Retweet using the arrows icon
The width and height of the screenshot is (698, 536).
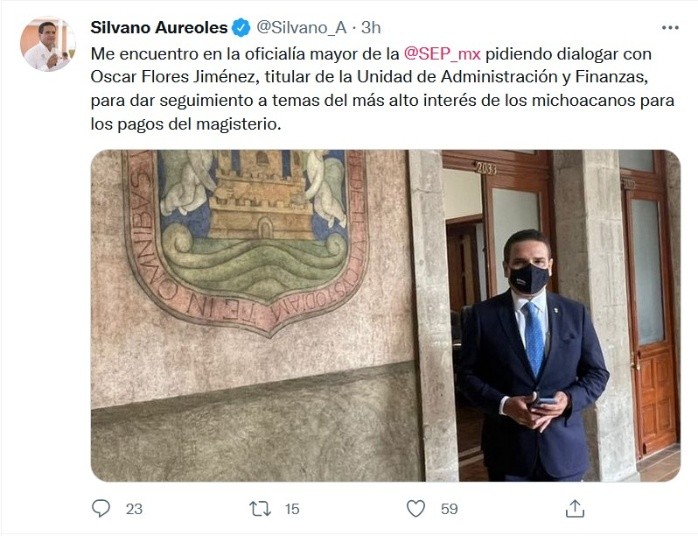[260, 508]
